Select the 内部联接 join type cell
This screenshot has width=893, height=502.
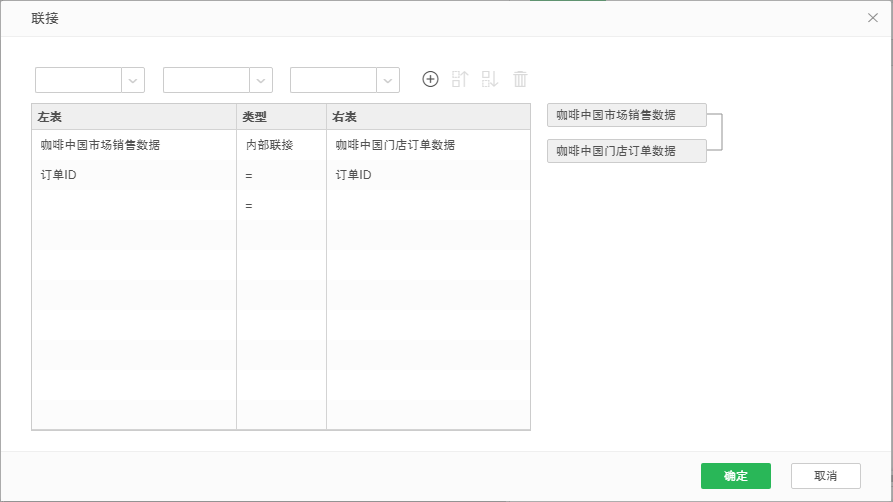coord(270,145)
